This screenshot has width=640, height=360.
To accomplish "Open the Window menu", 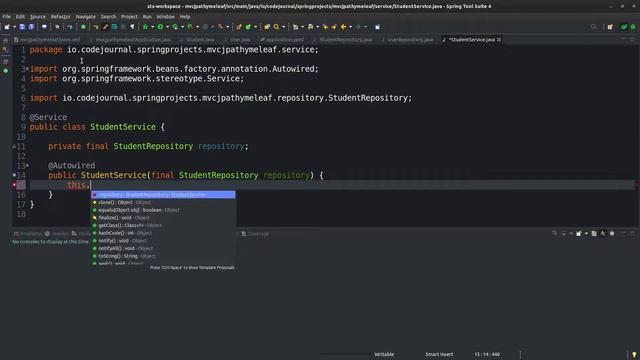I will click(x=165, y=17).
